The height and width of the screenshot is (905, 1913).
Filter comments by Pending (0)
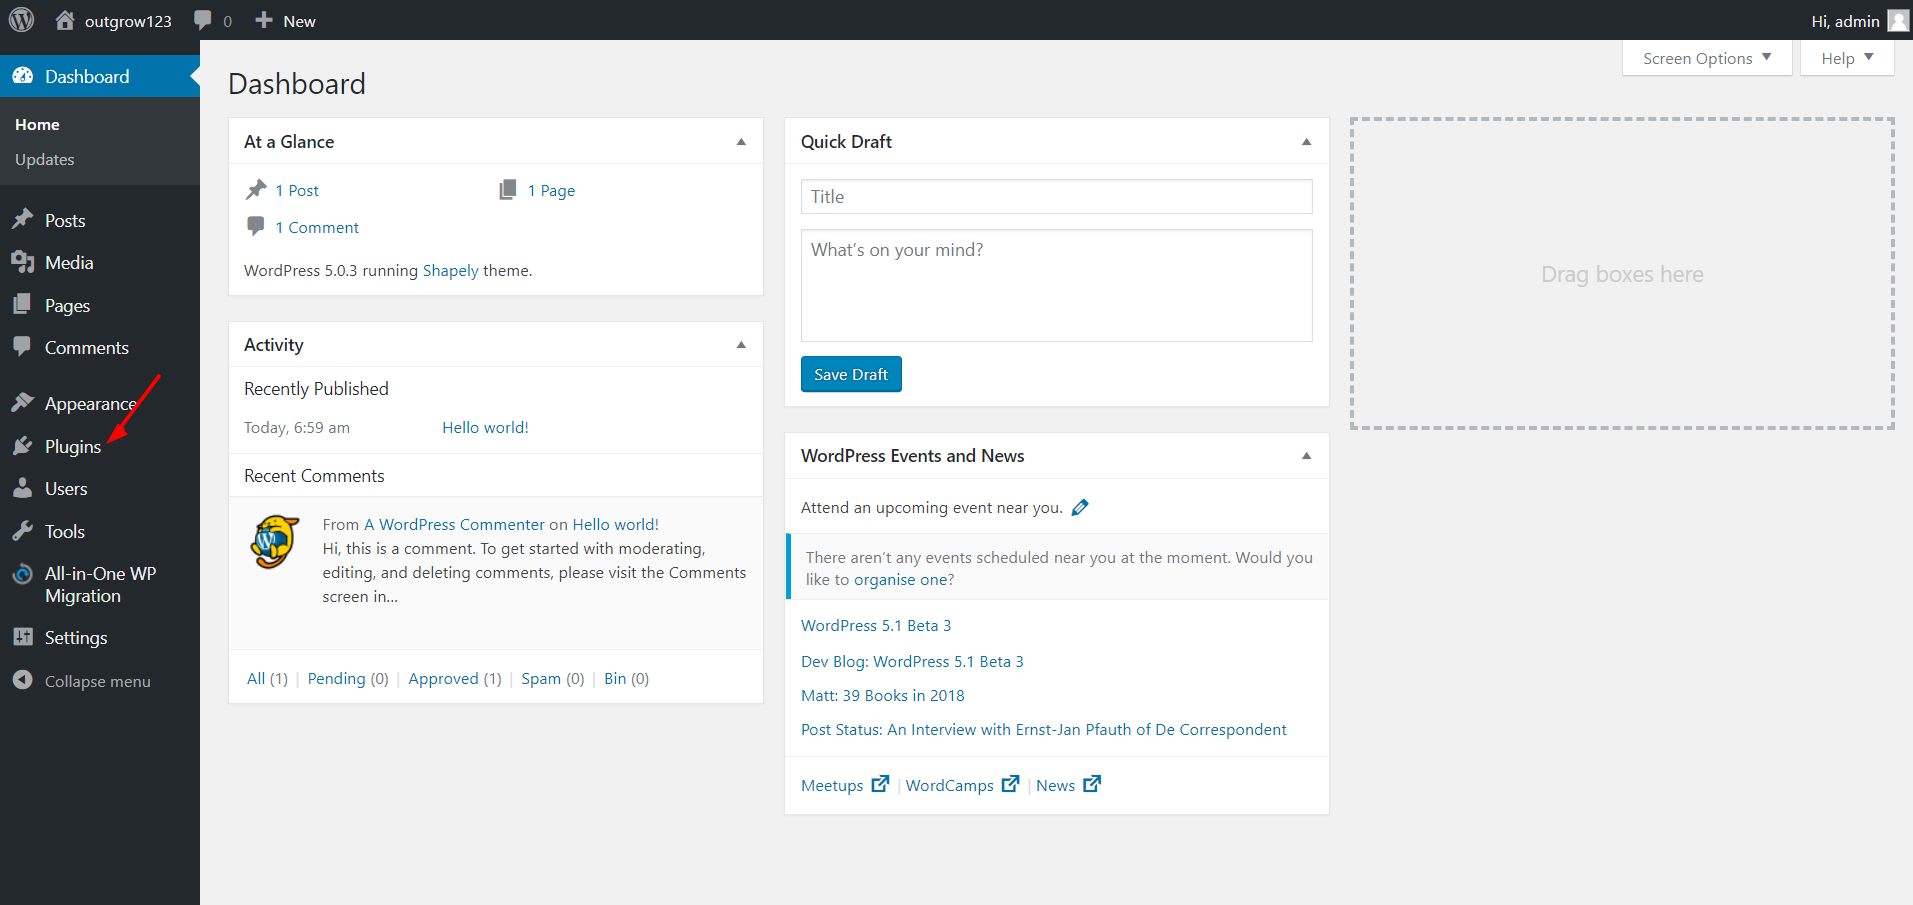coord(348,678)
